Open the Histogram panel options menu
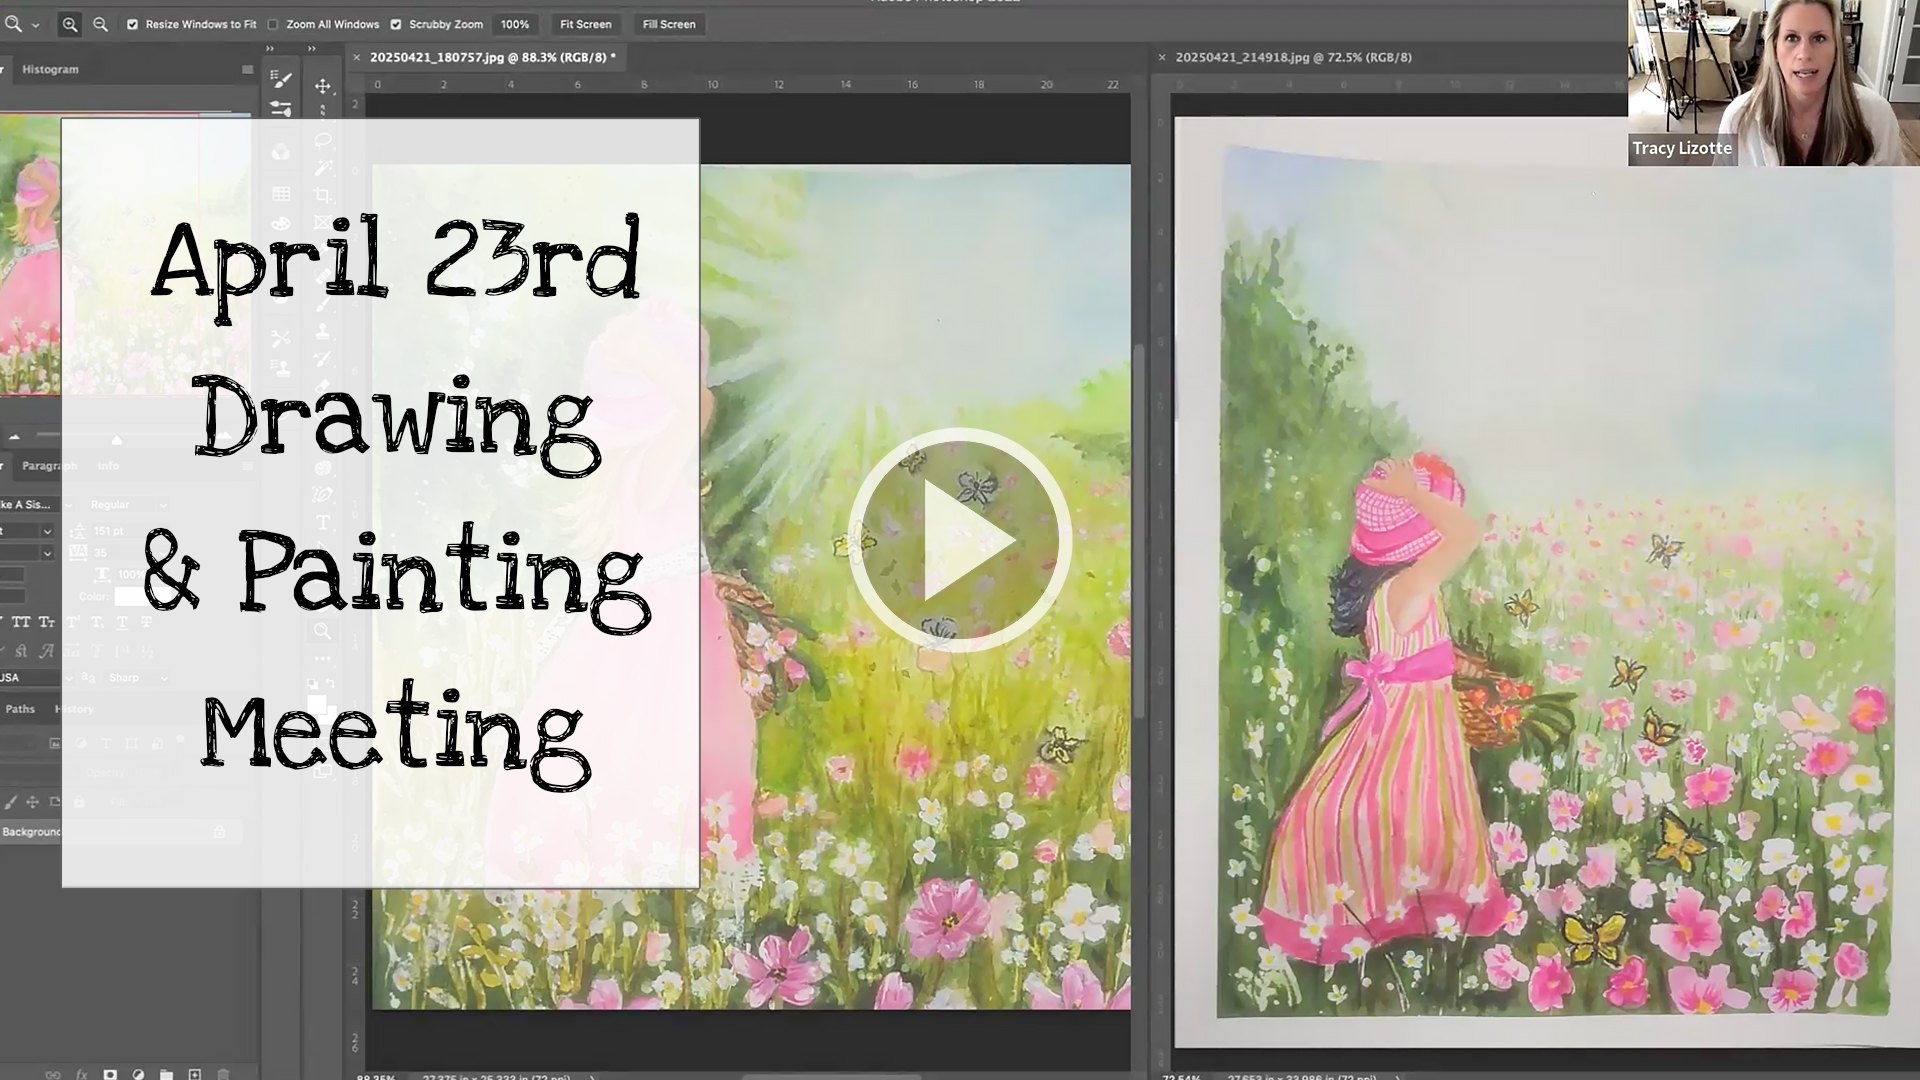Viewport: 1920px width, 1080px height. pos(247,69)
